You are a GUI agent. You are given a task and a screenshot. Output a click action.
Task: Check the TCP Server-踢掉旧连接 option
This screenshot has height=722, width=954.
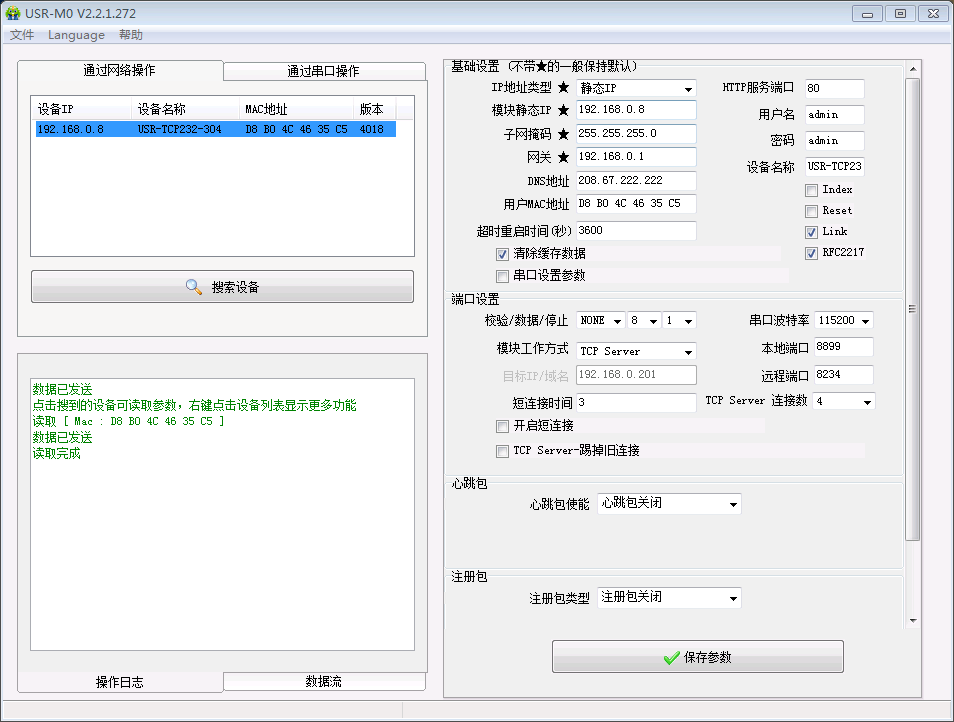point(503,451)
